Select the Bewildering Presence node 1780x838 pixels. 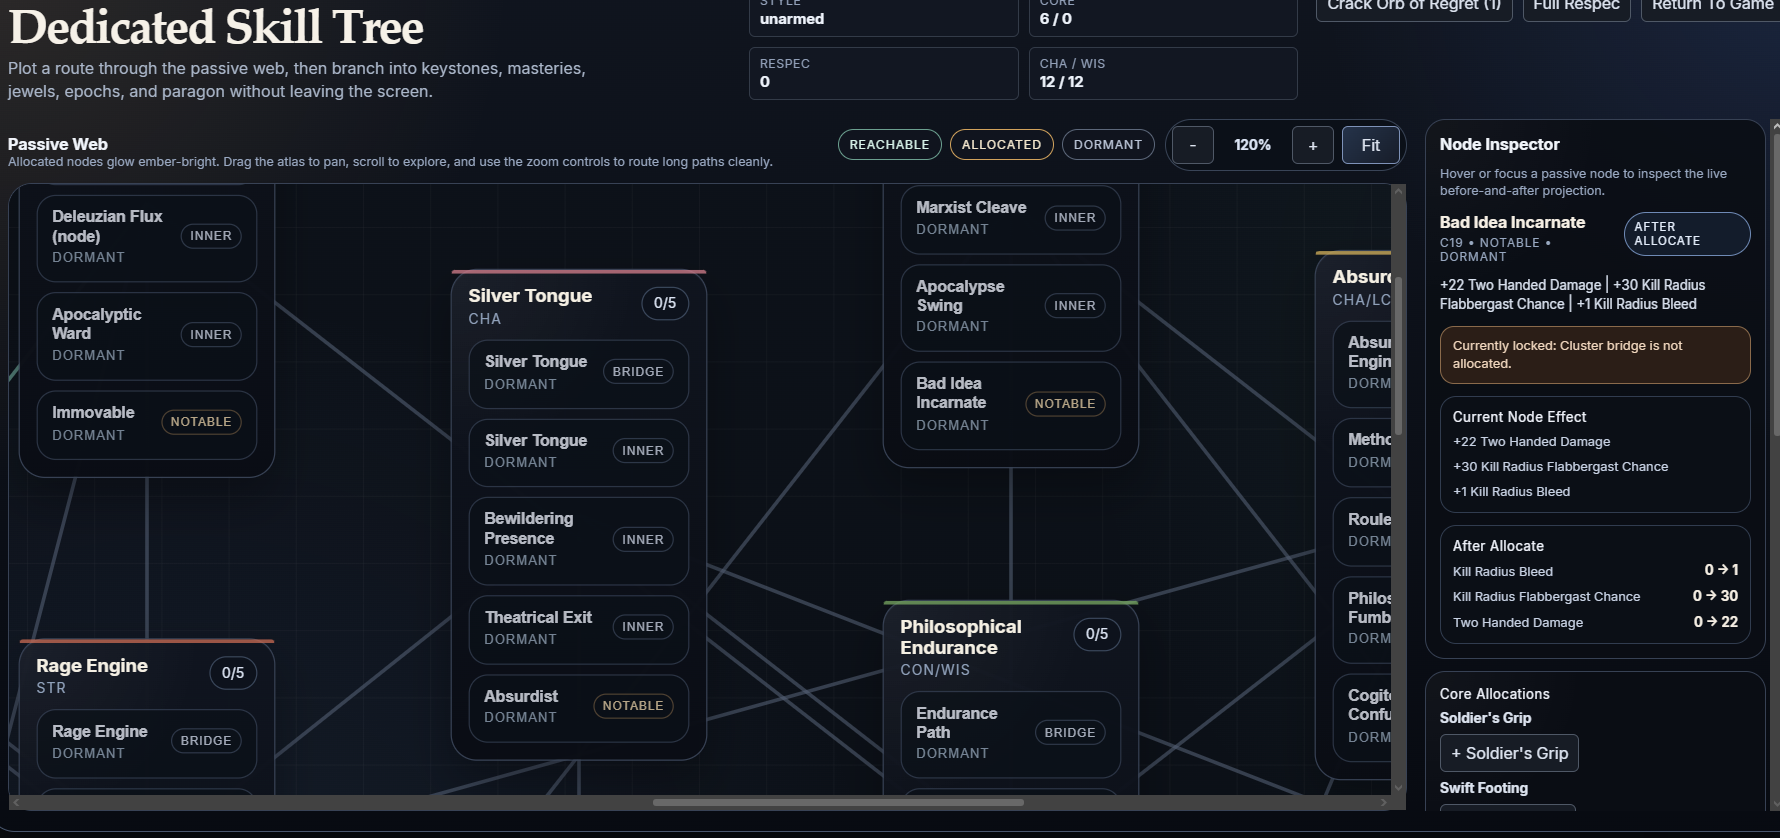tap(578, 540)
